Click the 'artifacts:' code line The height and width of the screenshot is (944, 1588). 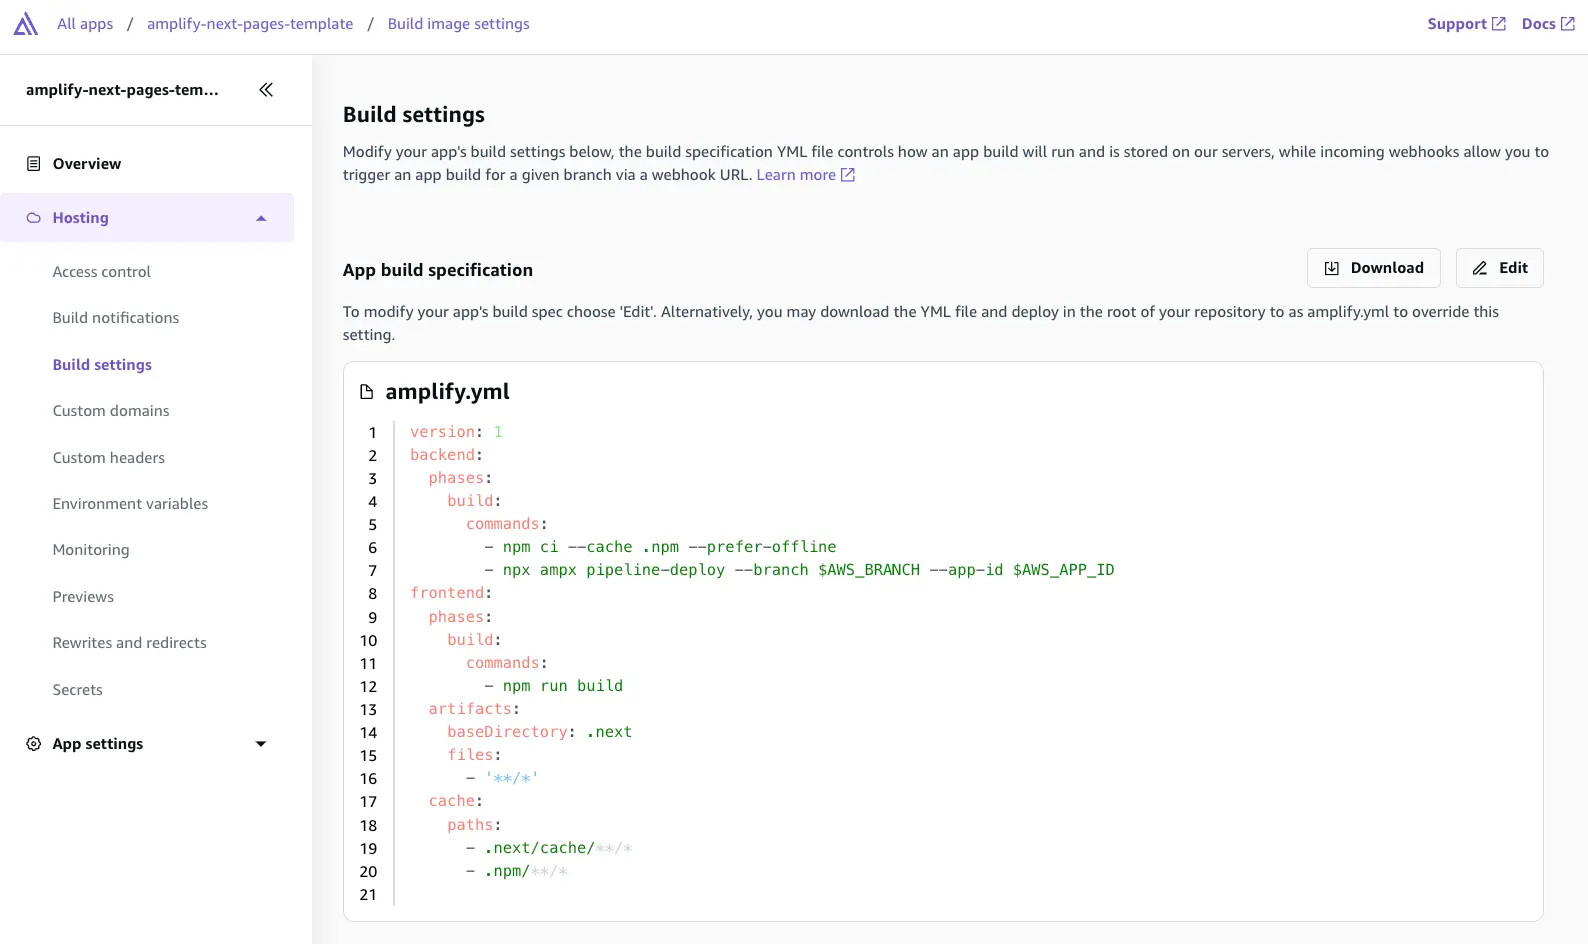[474, 709]
